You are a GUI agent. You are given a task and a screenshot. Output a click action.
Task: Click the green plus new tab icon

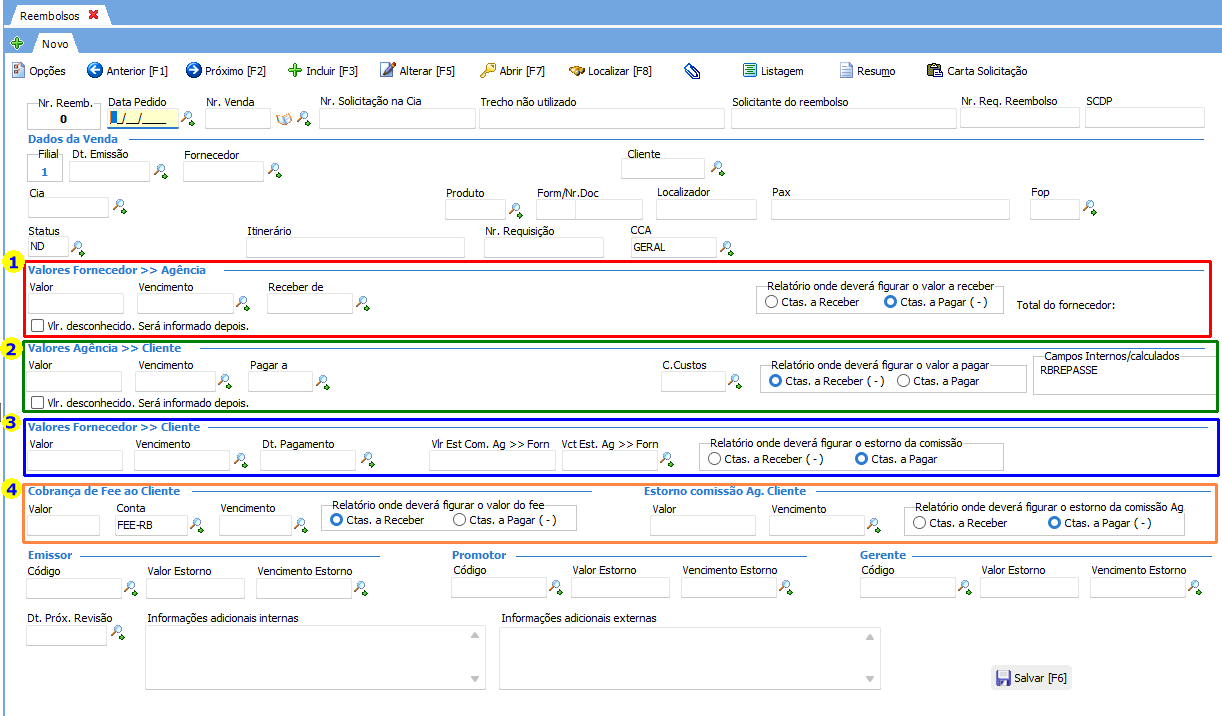[x=16, y=44]
